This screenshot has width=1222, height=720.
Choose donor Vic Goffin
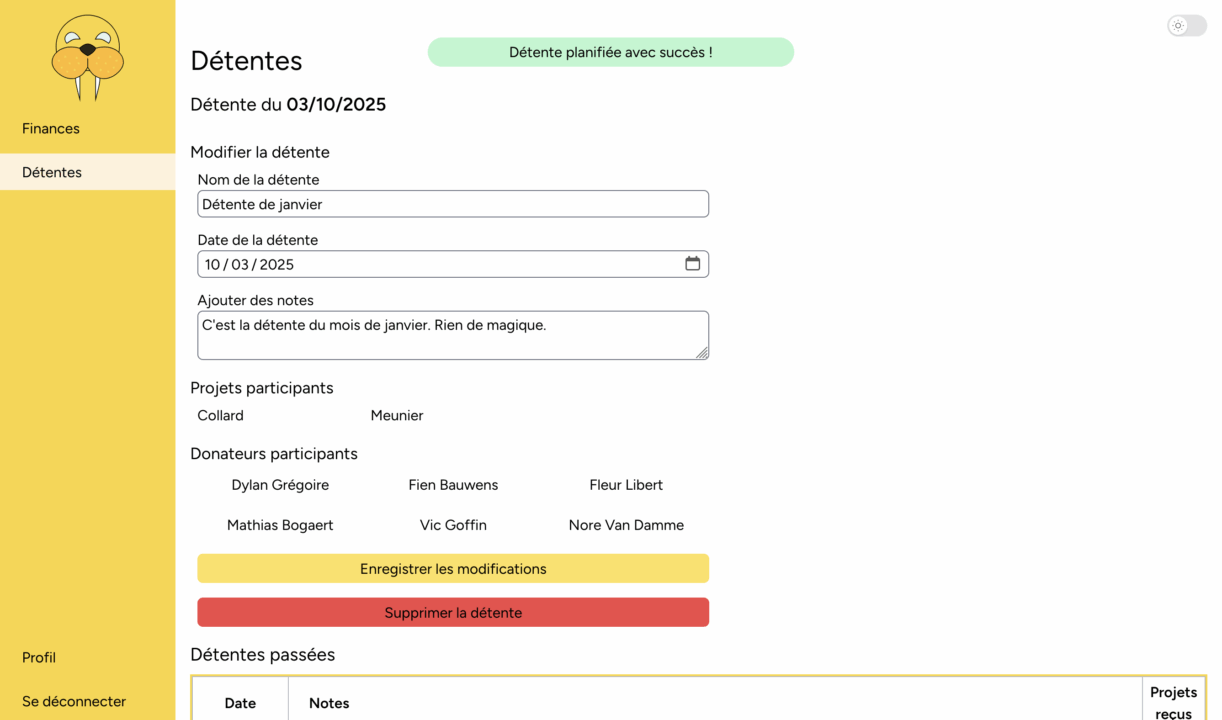[x=453, y=525]
